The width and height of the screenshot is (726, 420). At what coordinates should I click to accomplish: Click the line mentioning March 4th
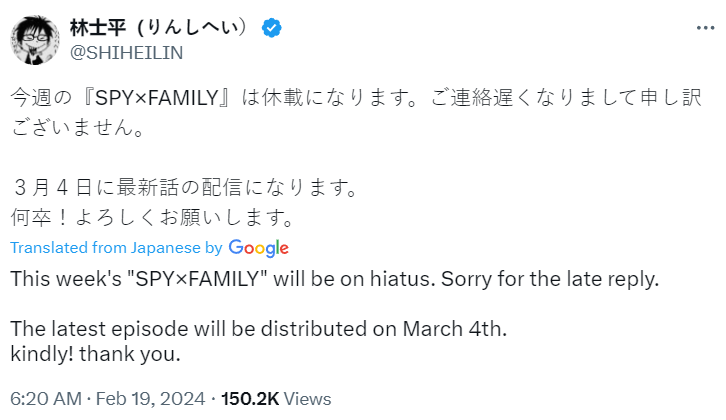259,329
